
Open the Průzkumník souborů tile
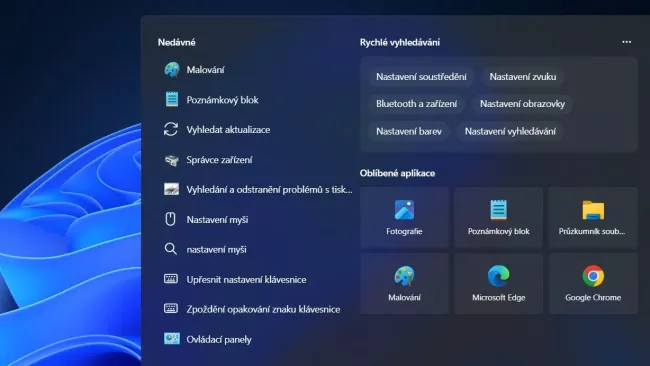593,218
